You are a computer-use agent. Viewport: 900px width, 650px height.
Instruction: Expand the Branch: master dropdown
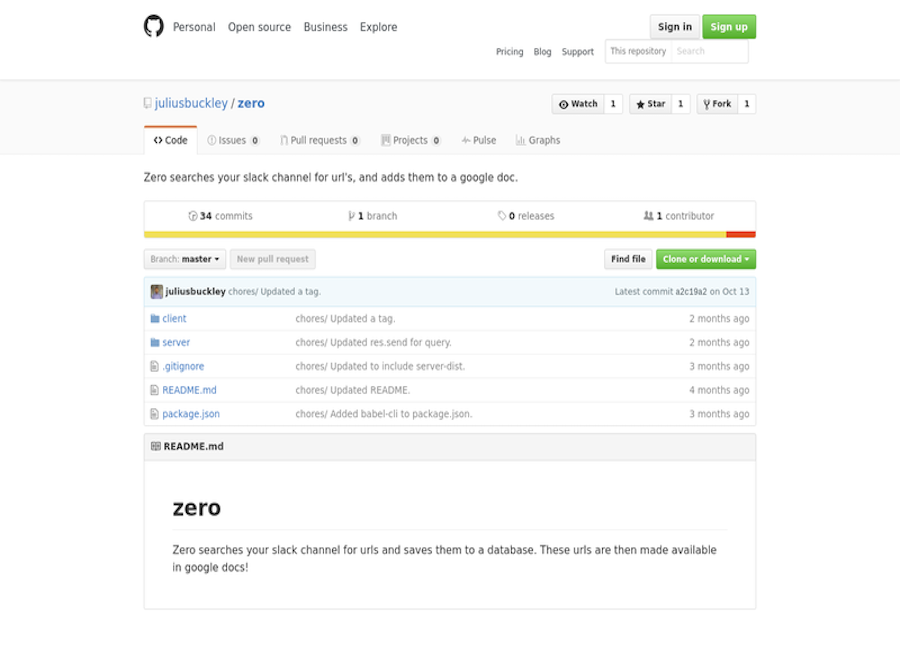[185, 259]
